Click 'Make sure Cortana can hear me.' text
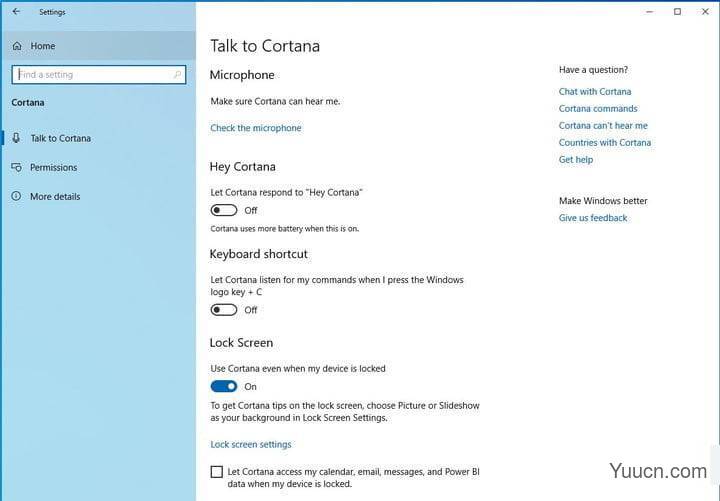 [276, 101]
